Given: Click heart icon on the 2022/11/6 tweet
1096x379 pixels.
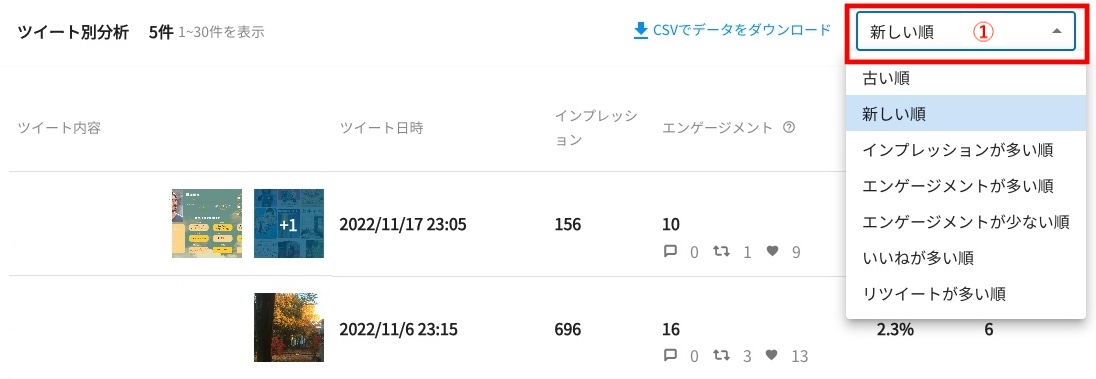Looking at the screenshot, I should (x=772, y=355).
